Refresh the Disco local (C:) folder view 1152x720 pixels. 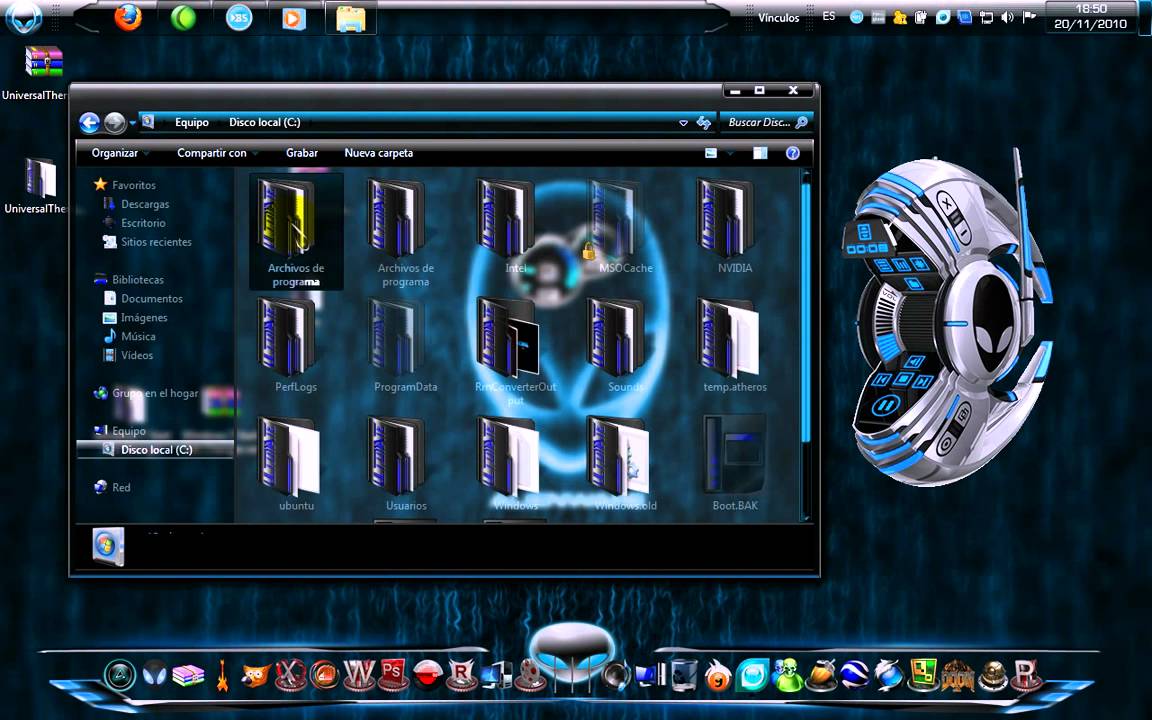tap(704, 123)
